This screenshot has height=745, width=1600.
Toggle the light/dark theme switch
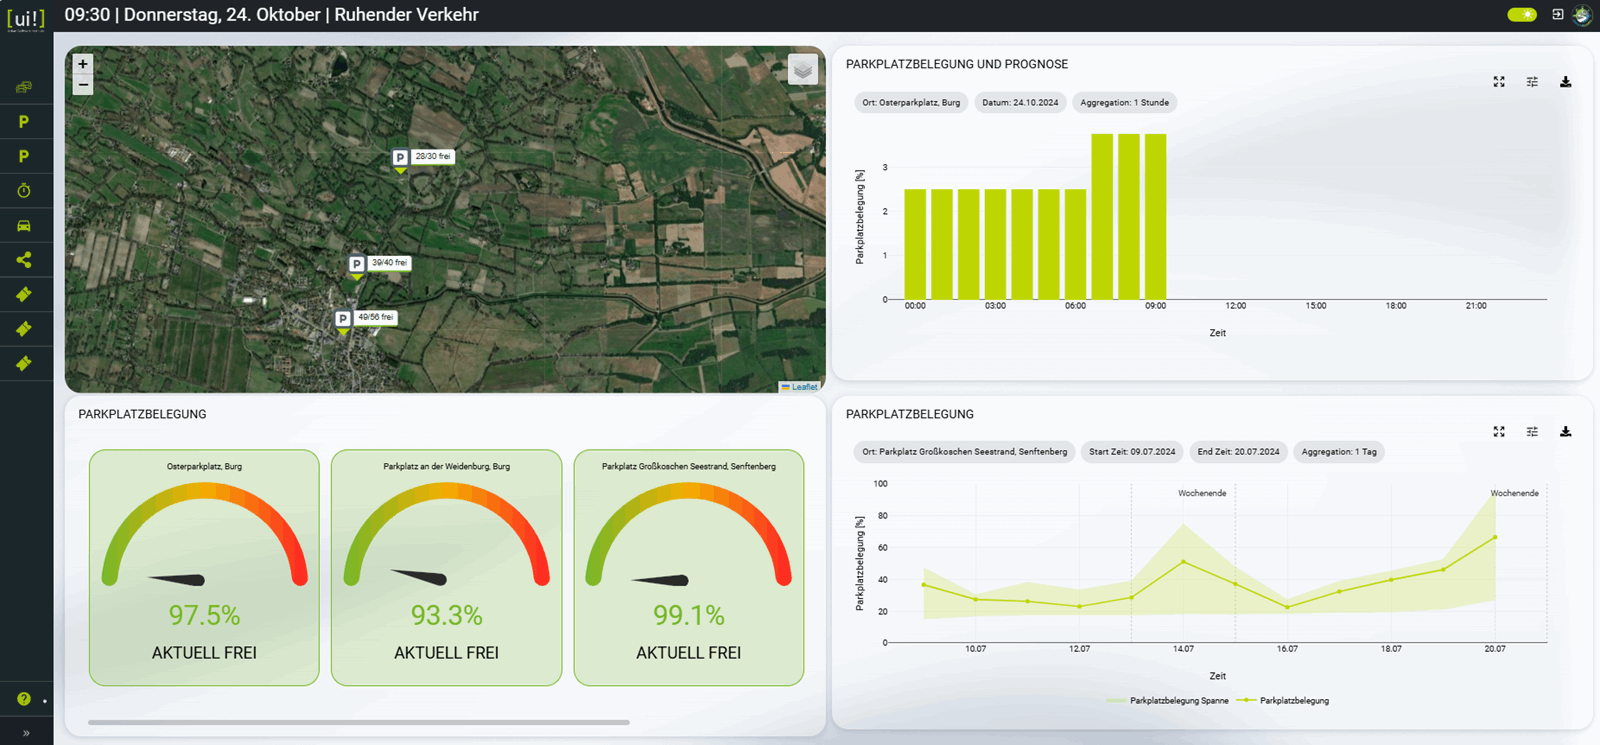pos(1521,14)
